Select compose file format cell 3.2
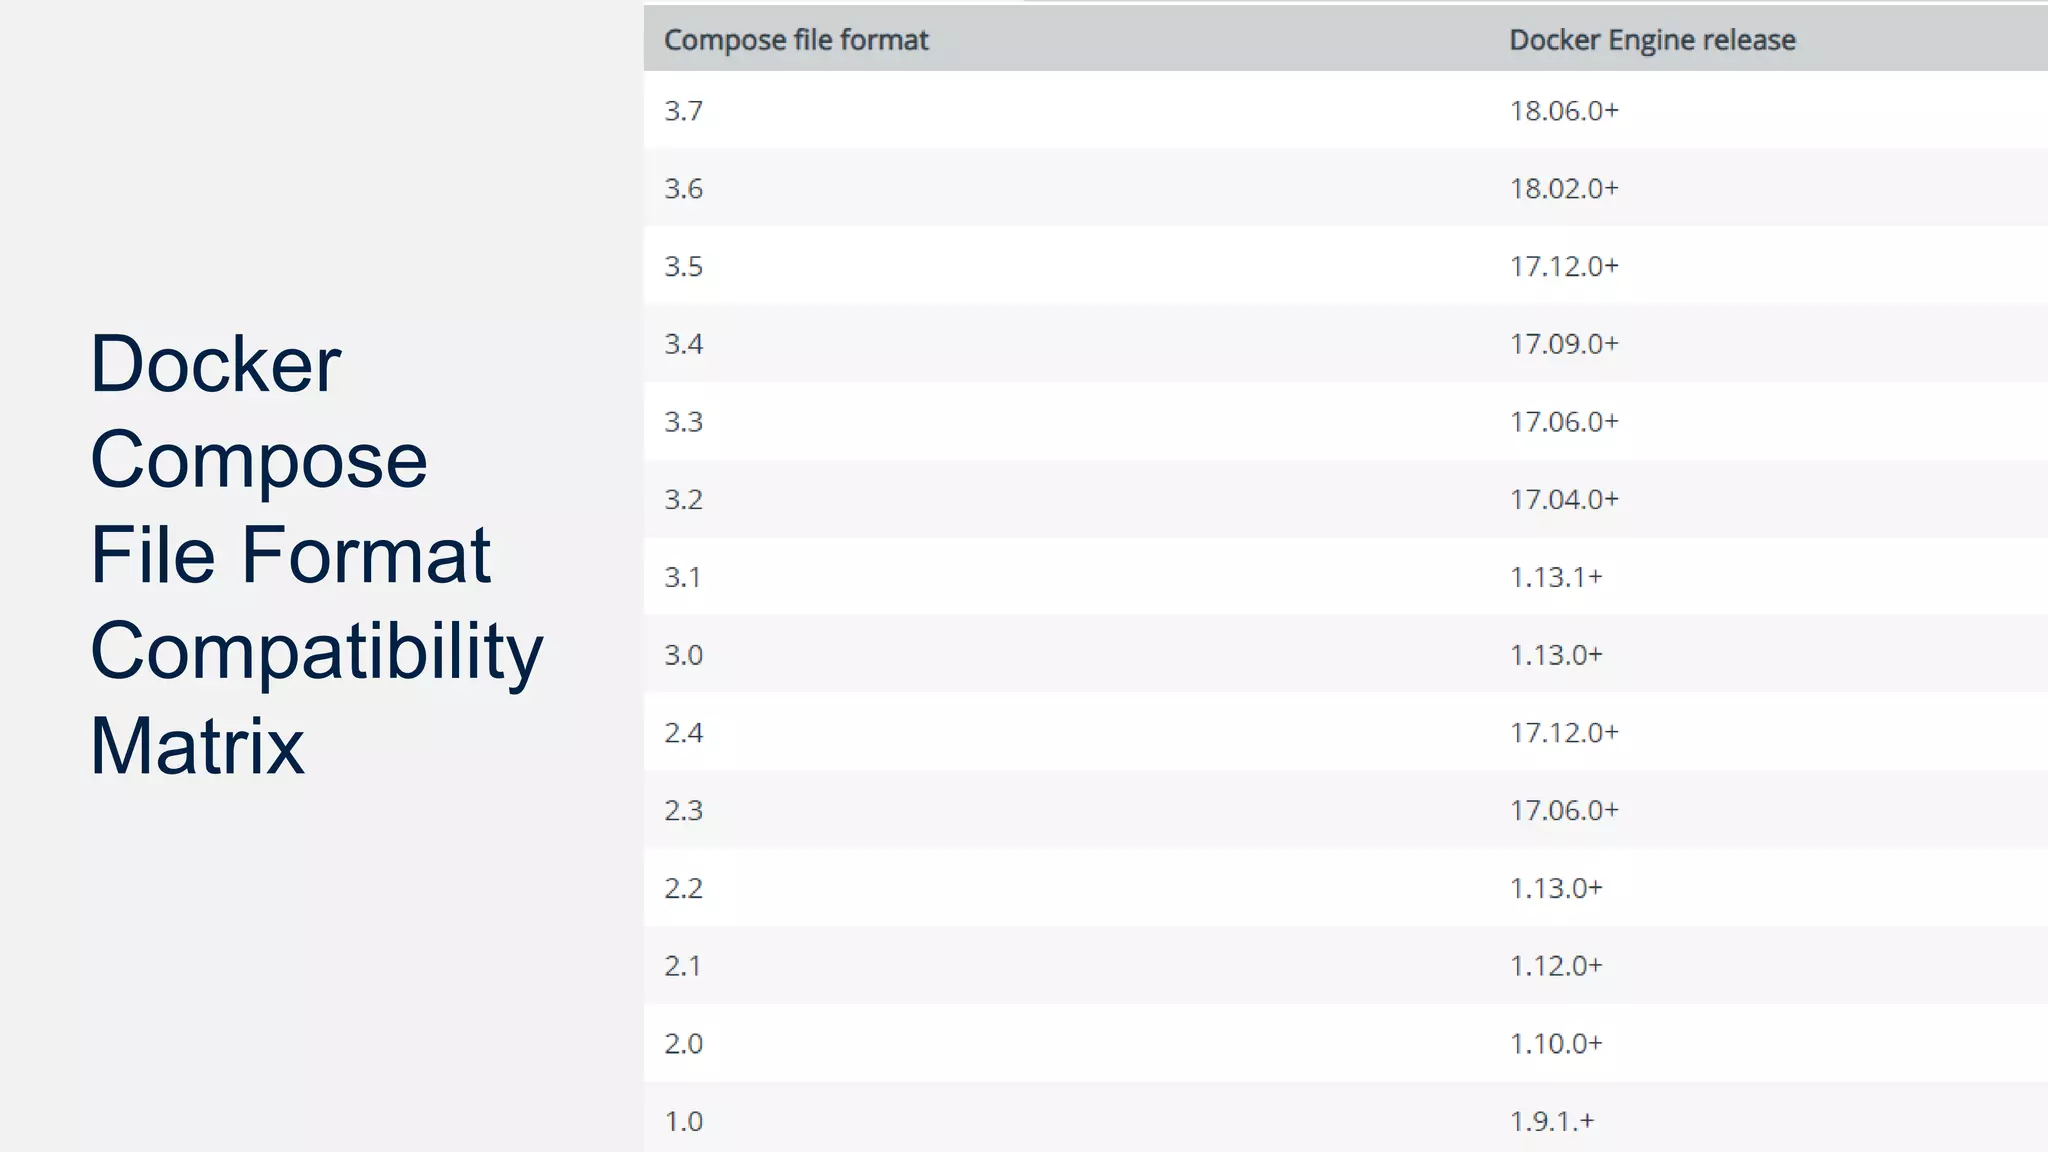 [684, 499]
